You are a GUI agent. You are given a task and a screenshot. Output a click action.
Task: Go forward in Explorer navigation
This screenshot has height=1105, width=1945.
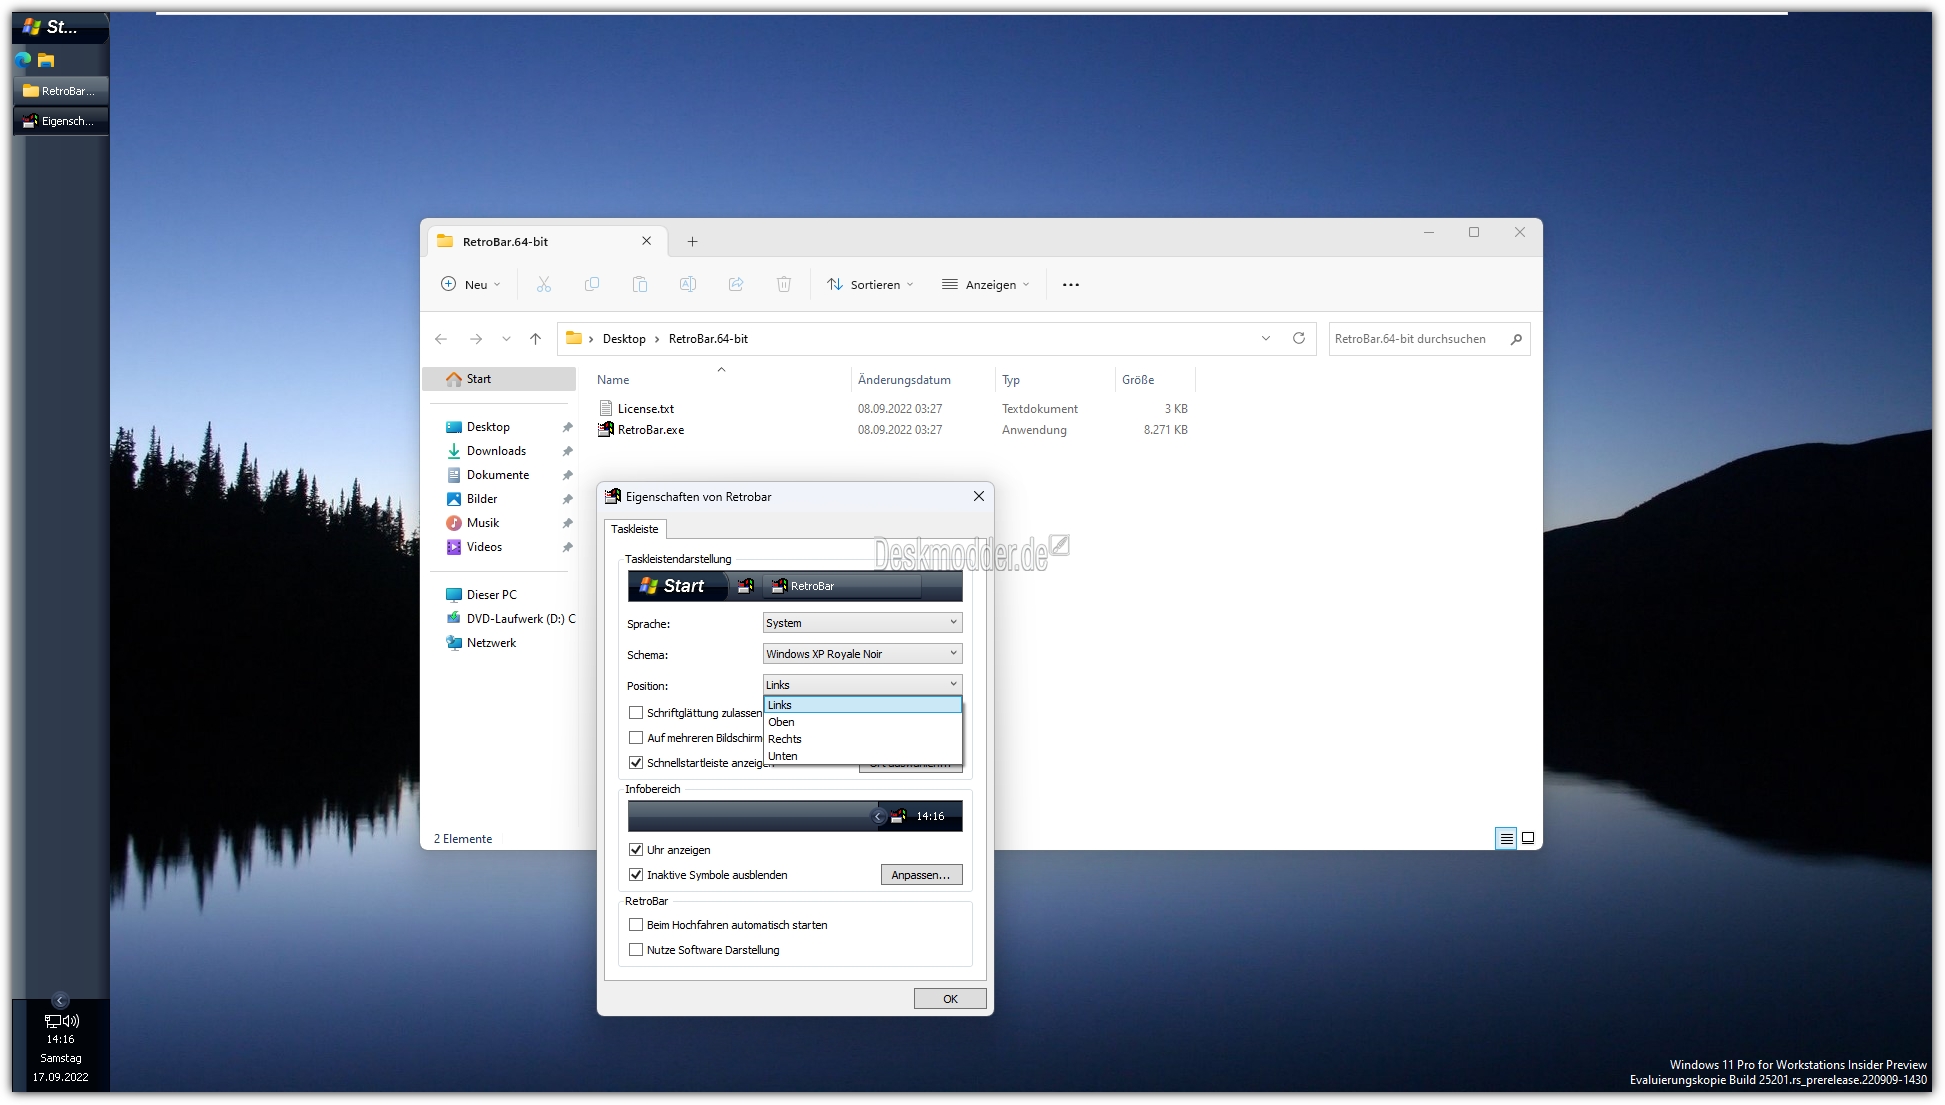point(476,339)
